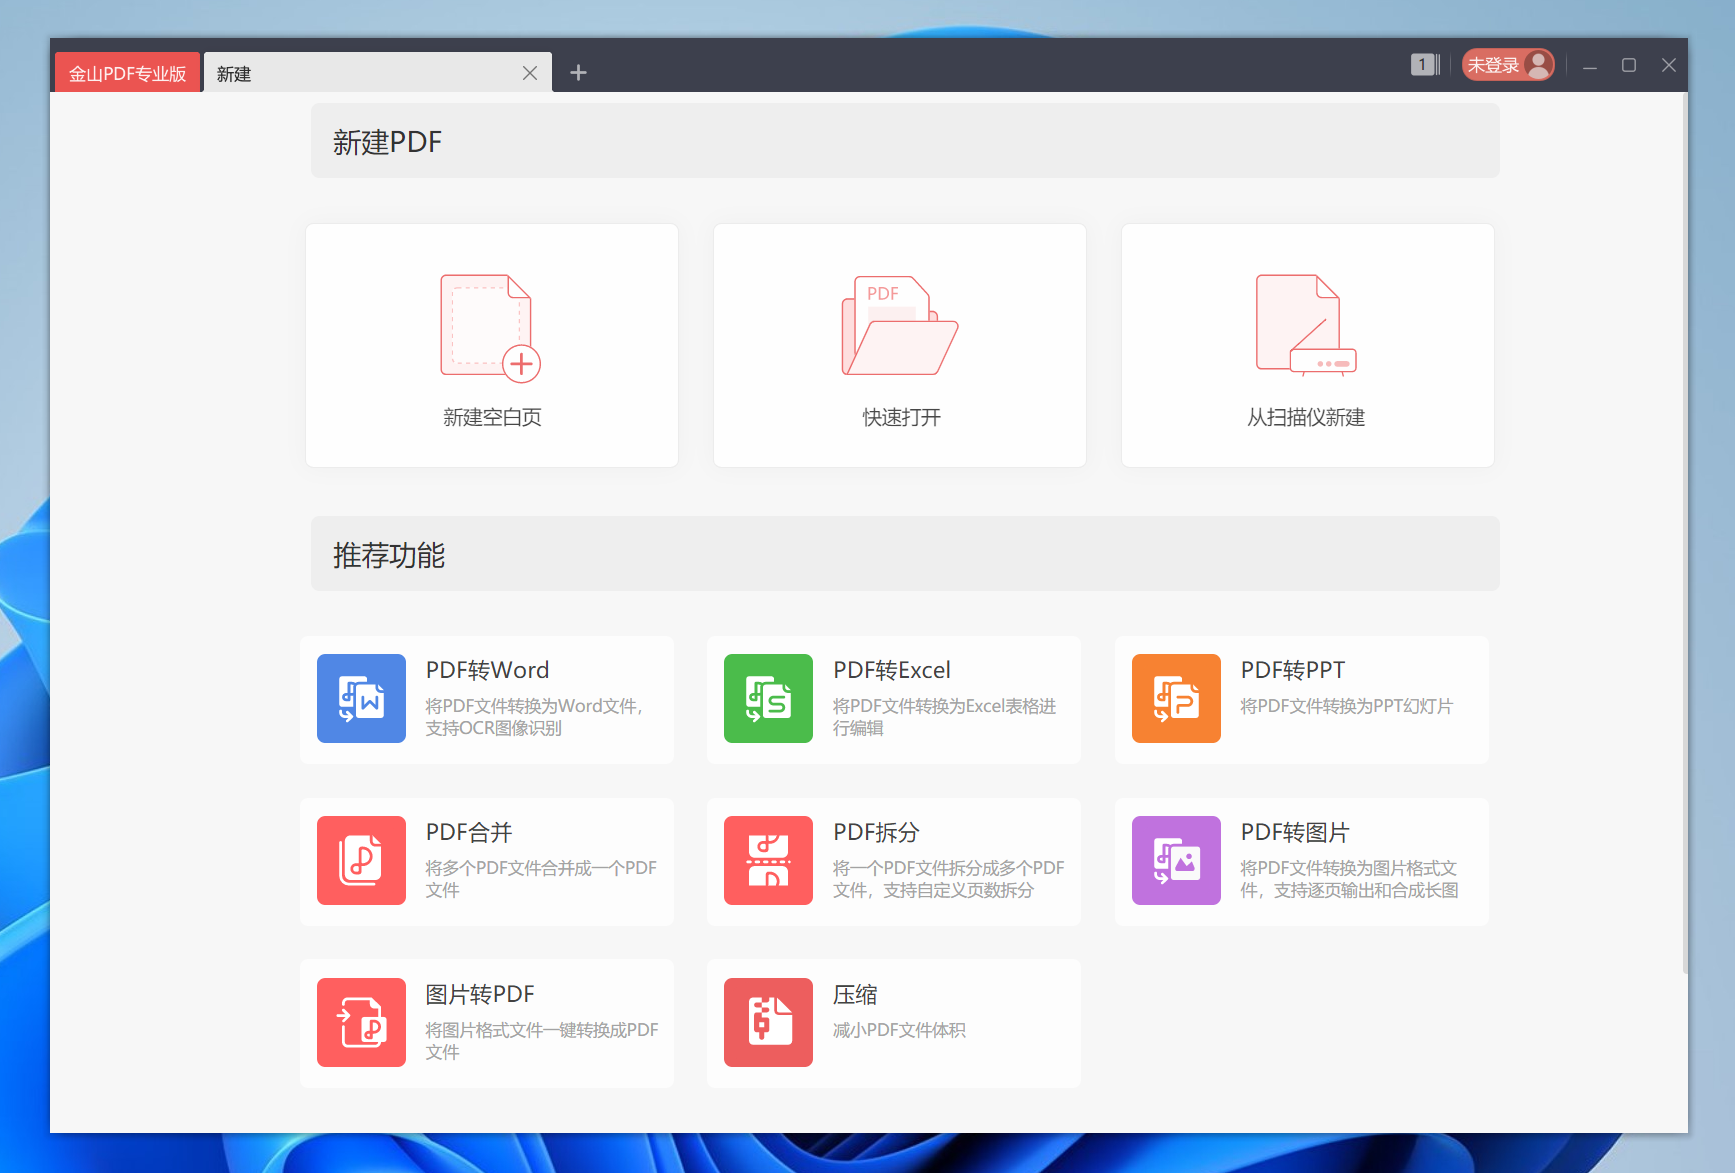Screen dimensions: 1735x1173
Task: Maximize the 金山PDF window
Action: (1629, 65)
